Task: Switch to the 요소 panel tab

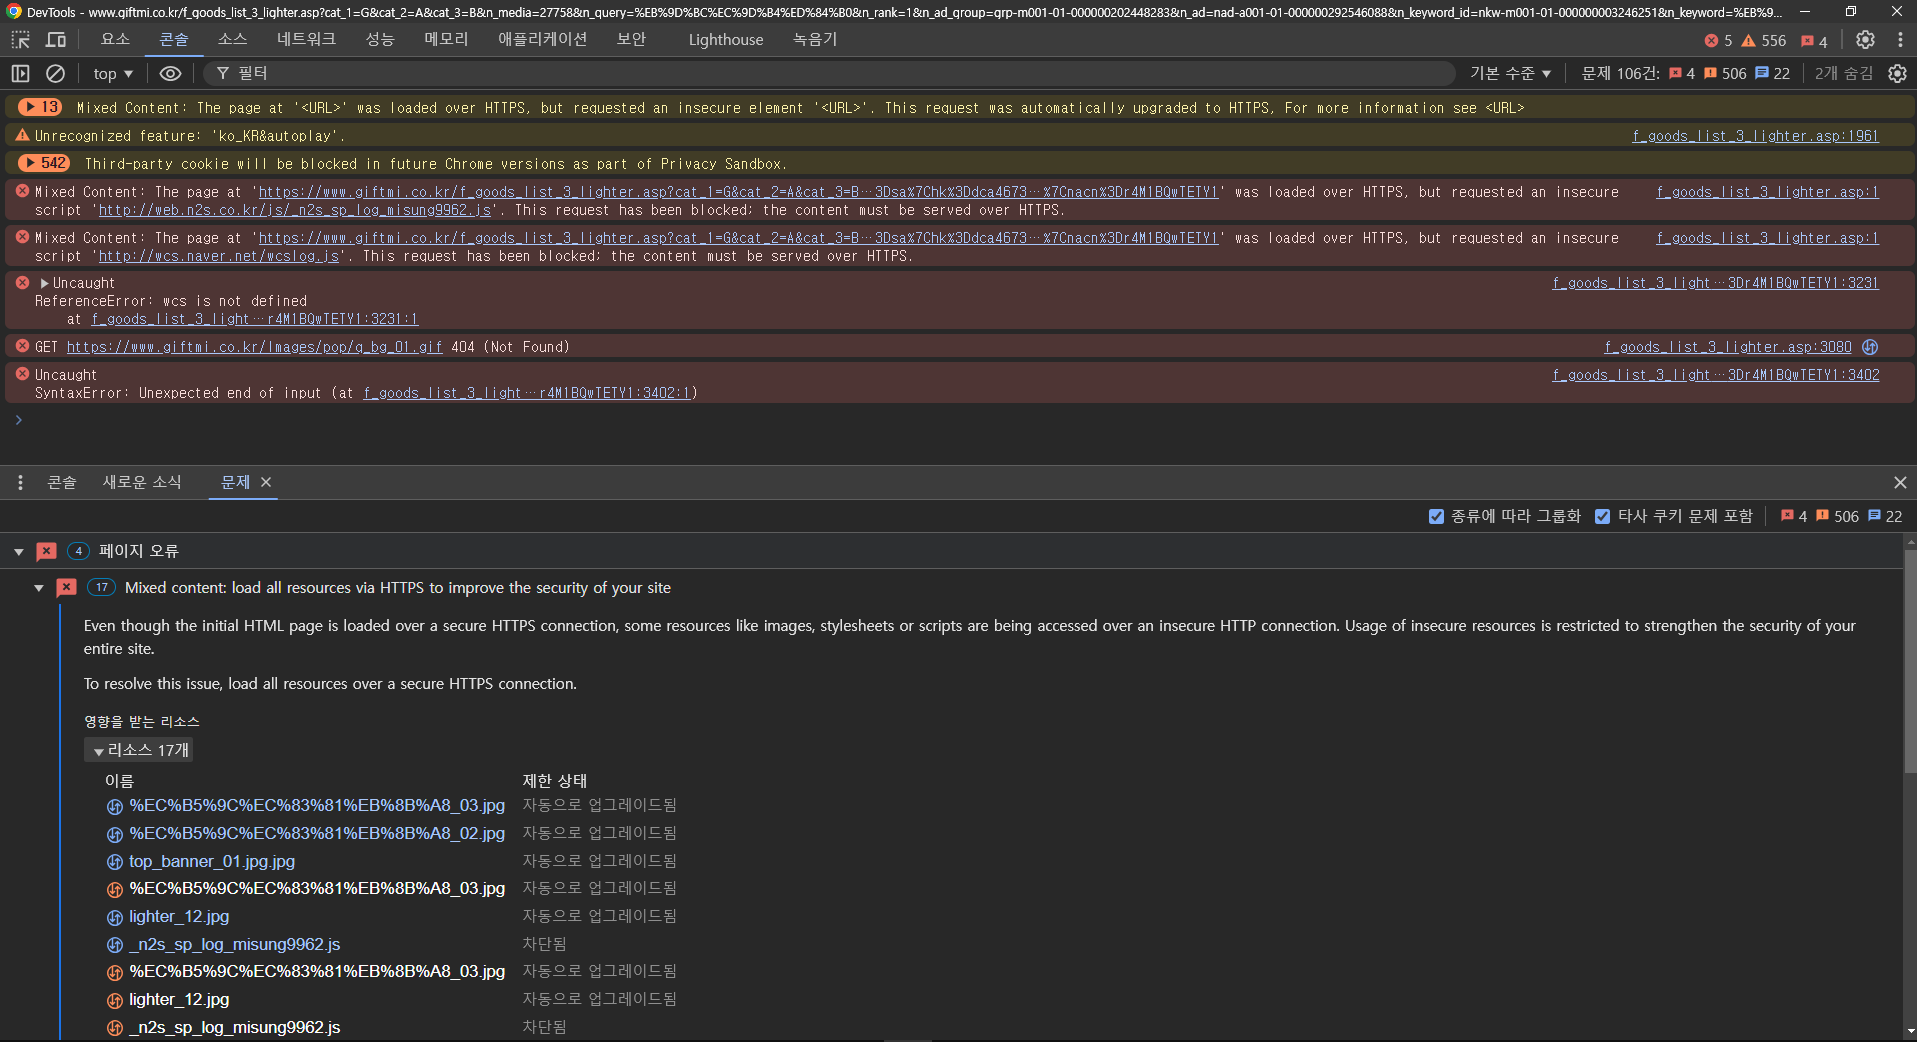Action: point(115,39)
